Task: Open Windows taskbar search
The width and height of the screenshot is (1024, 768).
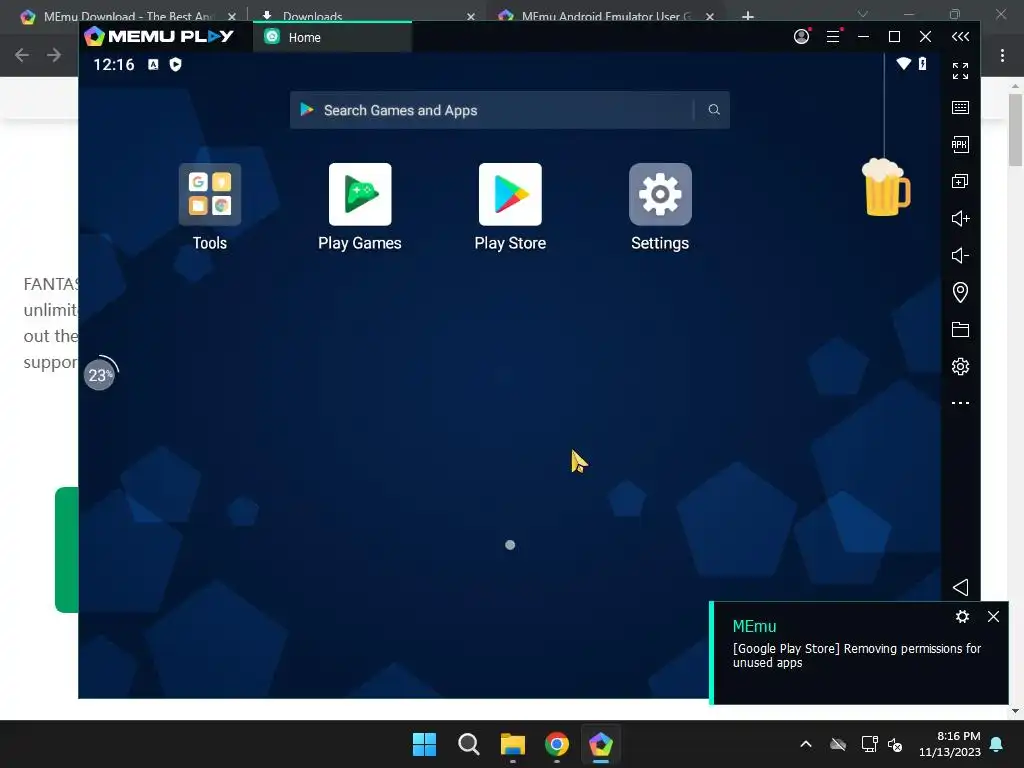Action: coord(468,744)
